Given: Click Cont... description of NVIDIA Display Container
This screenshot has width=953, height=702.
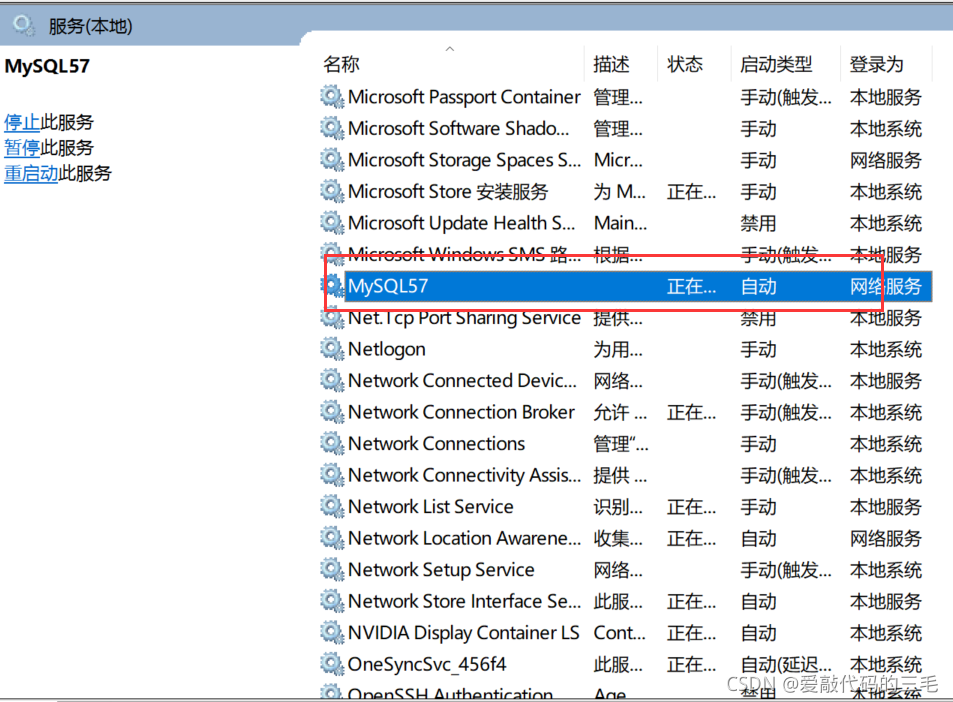Looking at the screenshot, I should 619,633.
